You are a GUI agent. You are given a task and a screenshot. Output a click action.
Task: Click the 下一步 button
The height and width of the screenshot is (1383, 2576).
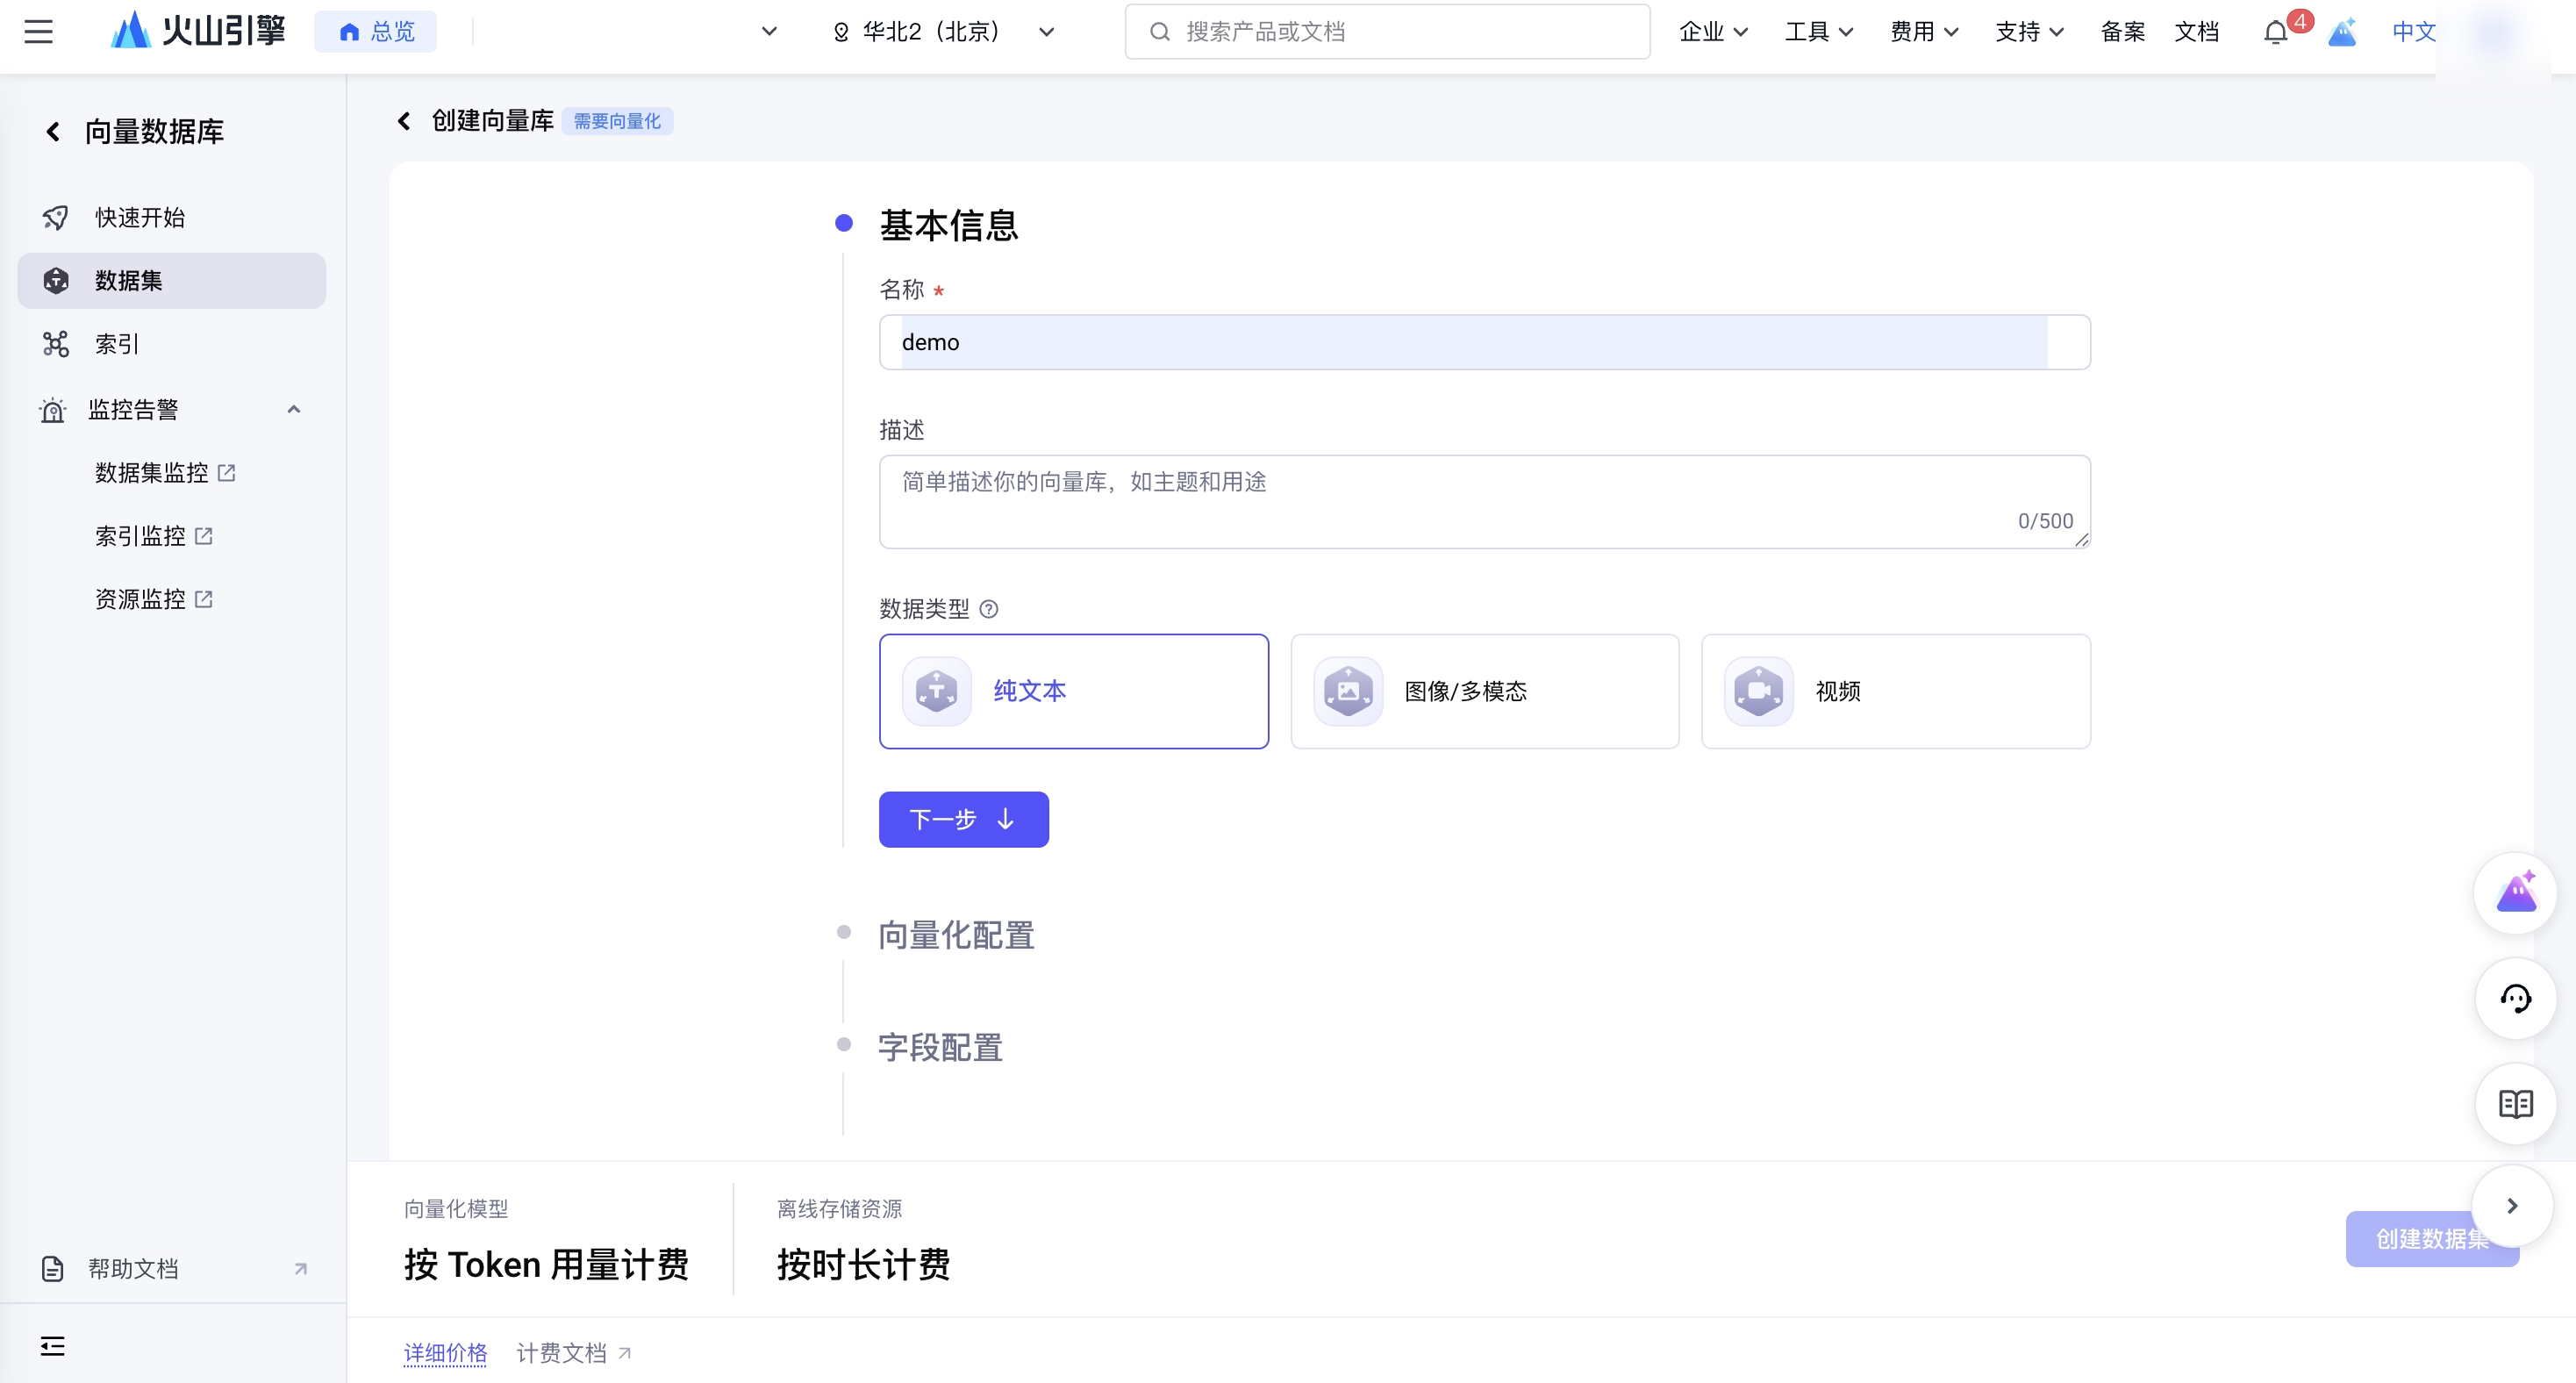pos(963,819)
